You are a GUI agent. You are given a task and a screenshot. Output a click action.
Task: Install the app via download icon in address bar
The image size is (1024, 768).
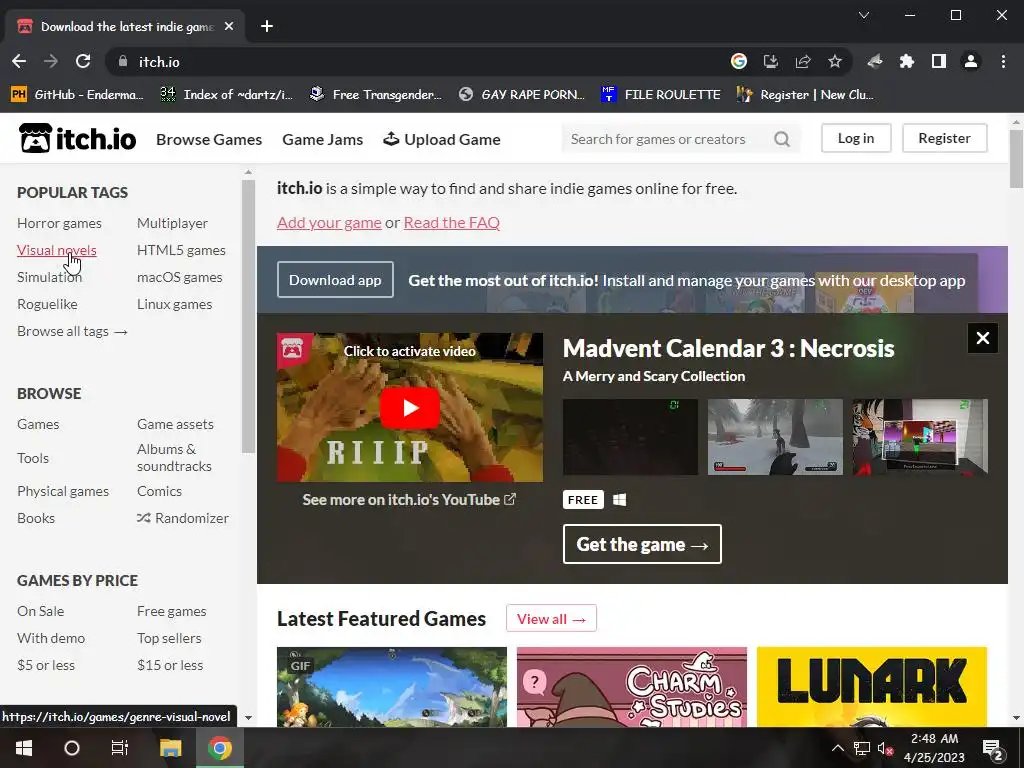coord(771,61)
